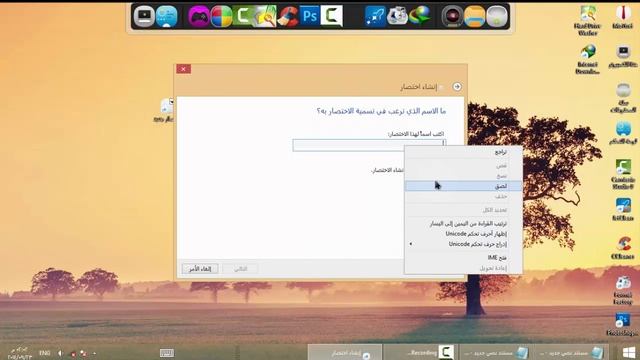The width and height of the screenshot is (640, 360).
Task: Open the yellow drive dock icon
Action: tap(474, 17)
